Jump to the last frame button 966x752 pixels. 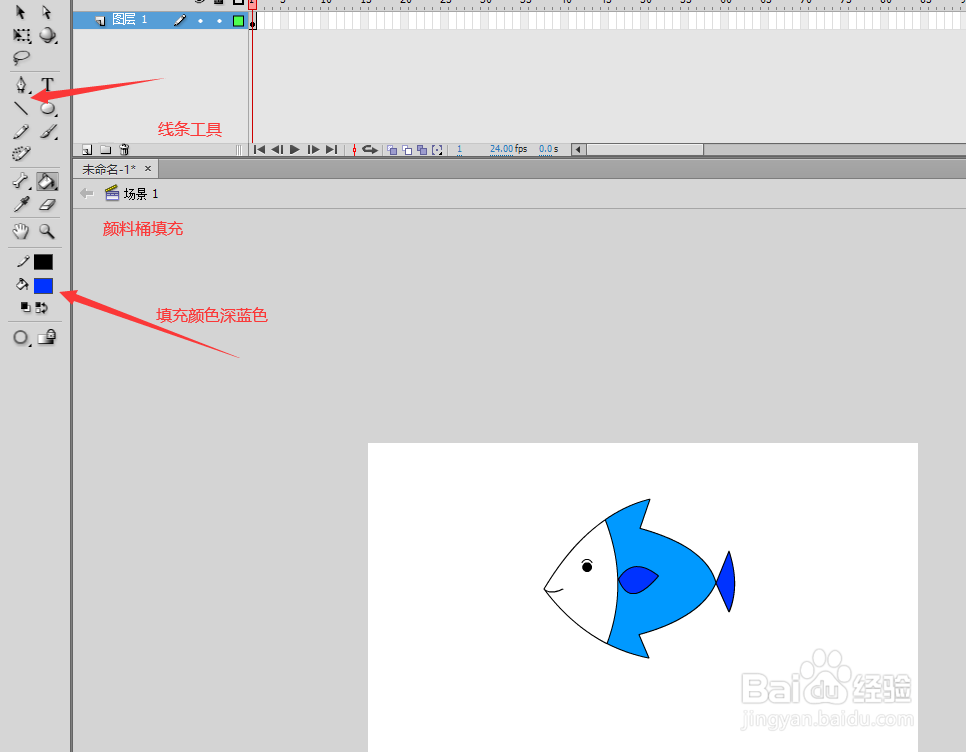click(331, 149)
